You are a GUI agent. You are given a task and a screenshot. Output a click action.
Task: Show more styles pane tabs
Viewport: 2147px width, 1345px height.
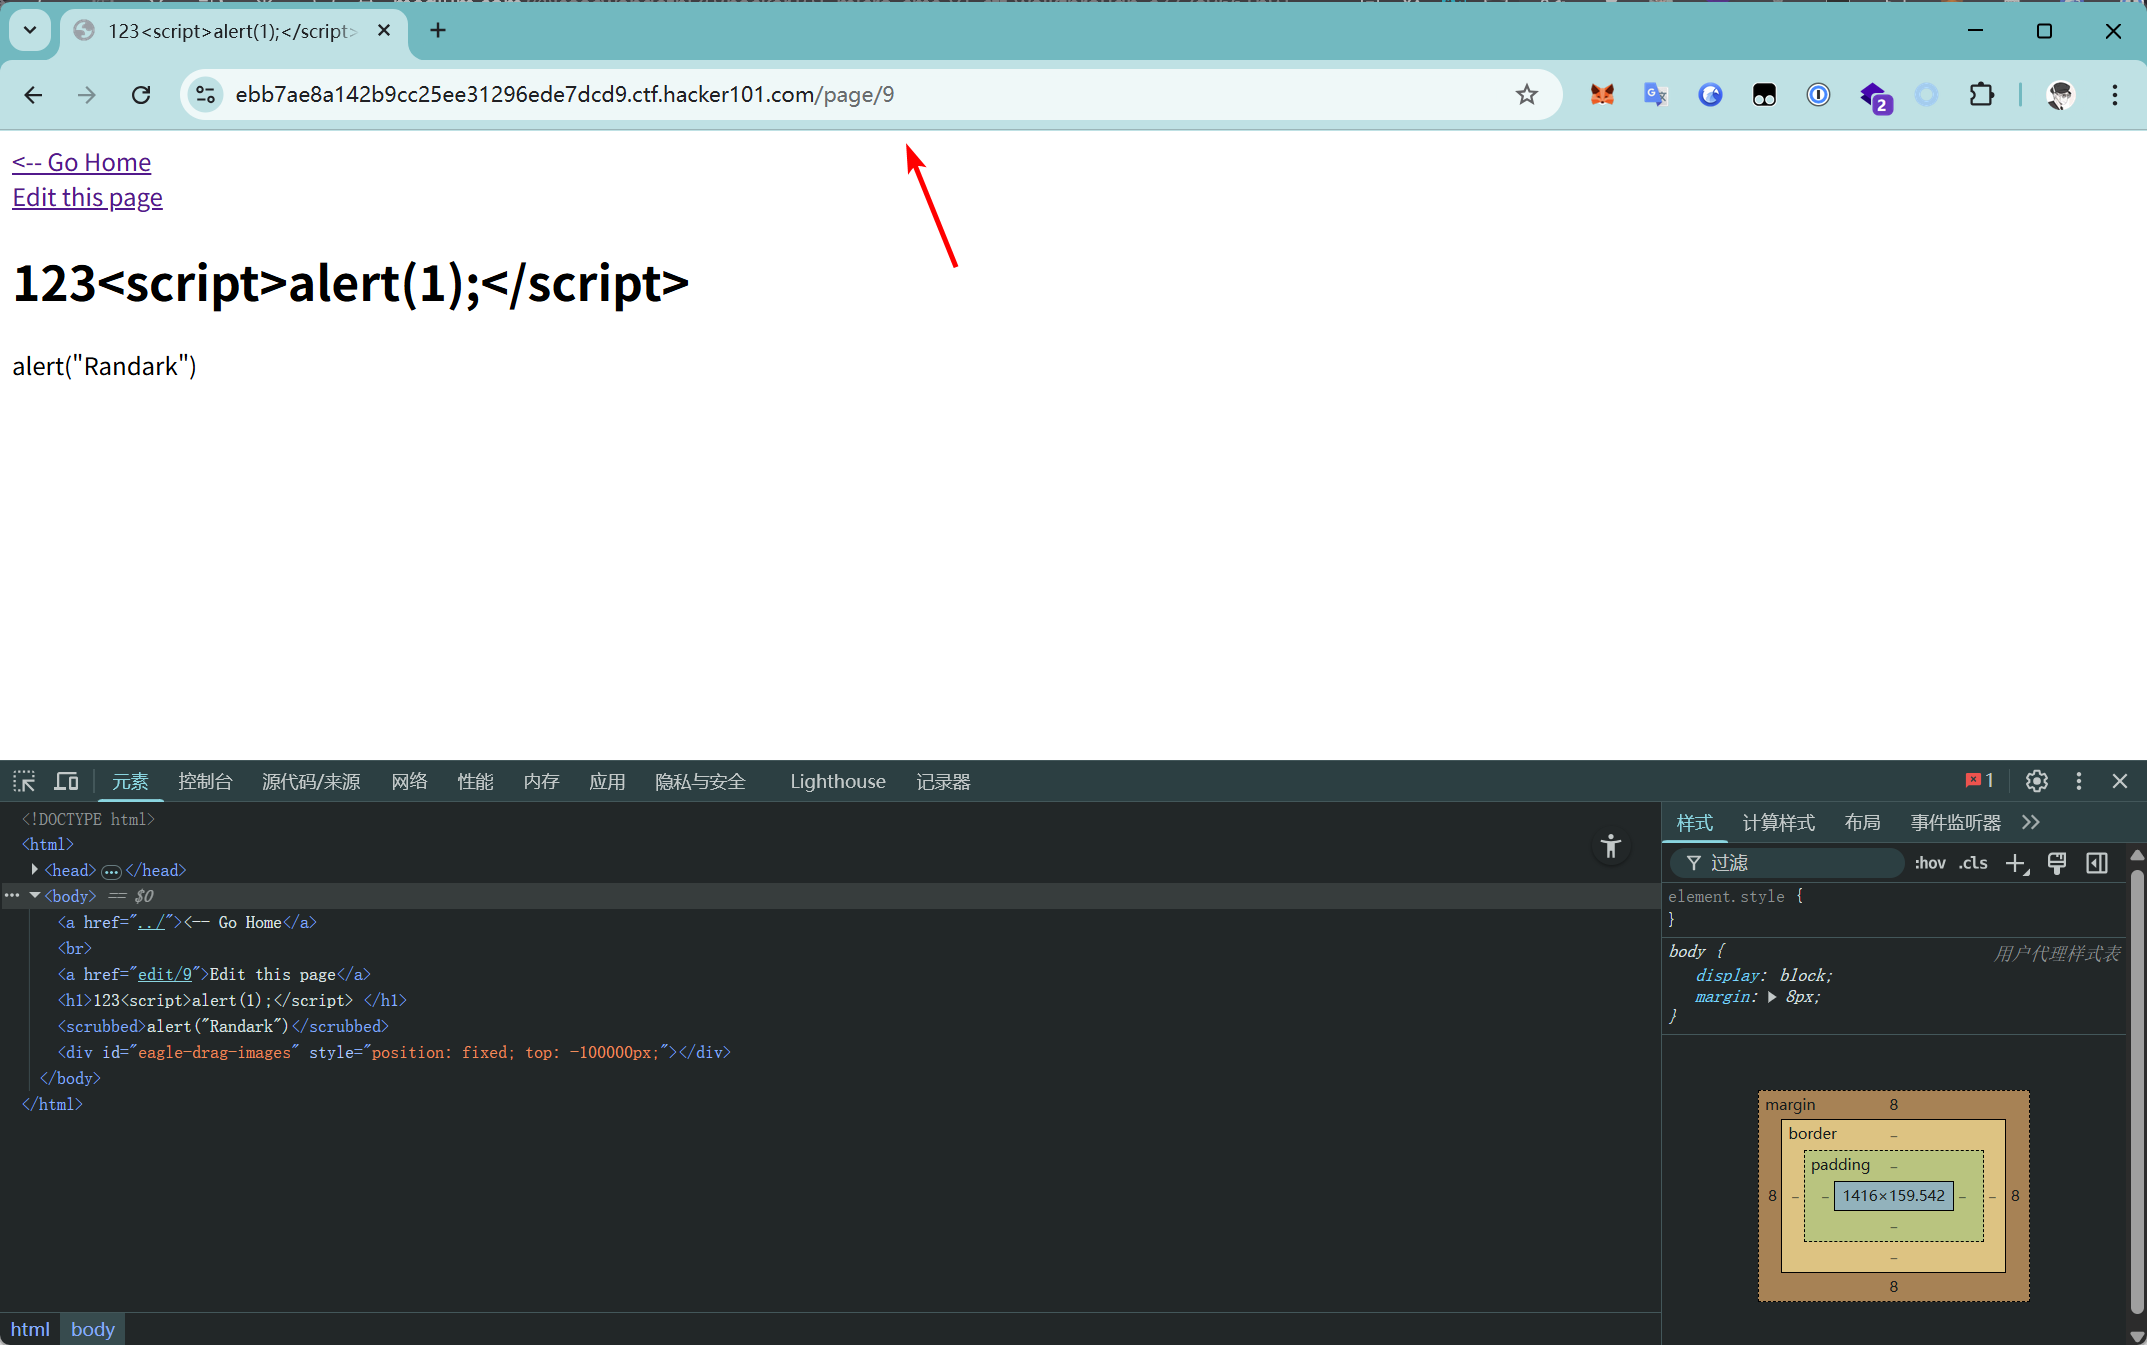click(2030, 822)
